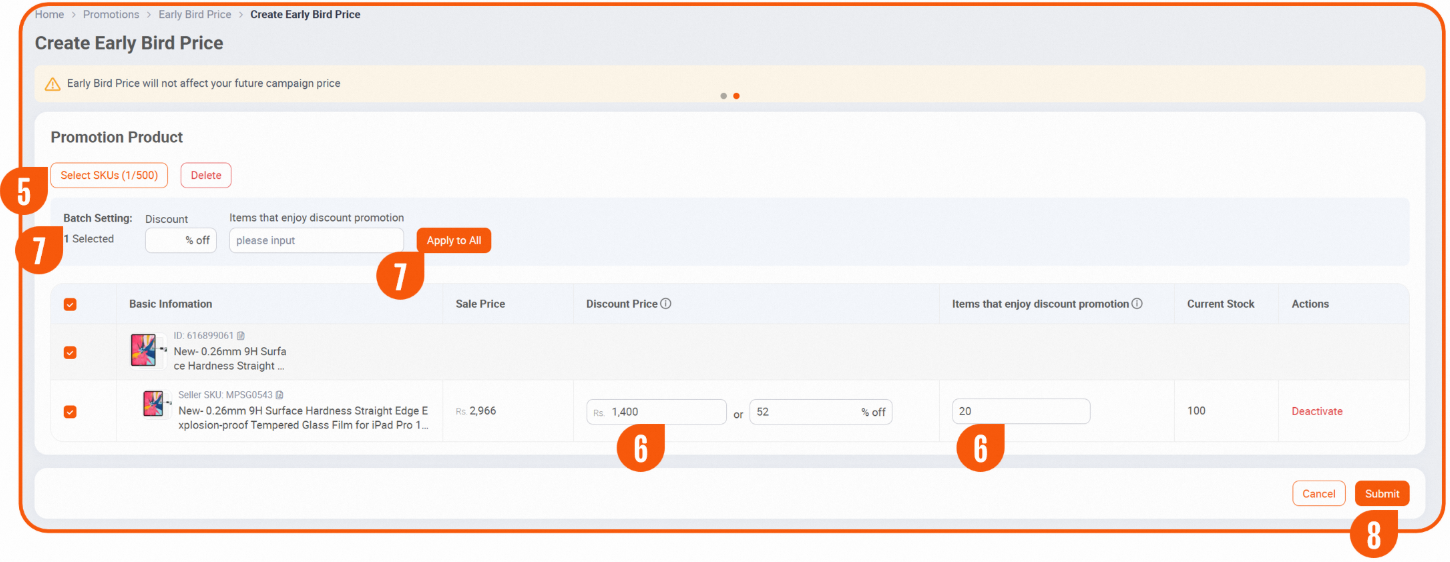Toggle the select-all checkbox in table header
This screenshot has height=562, width=1450.
(70, 304)
